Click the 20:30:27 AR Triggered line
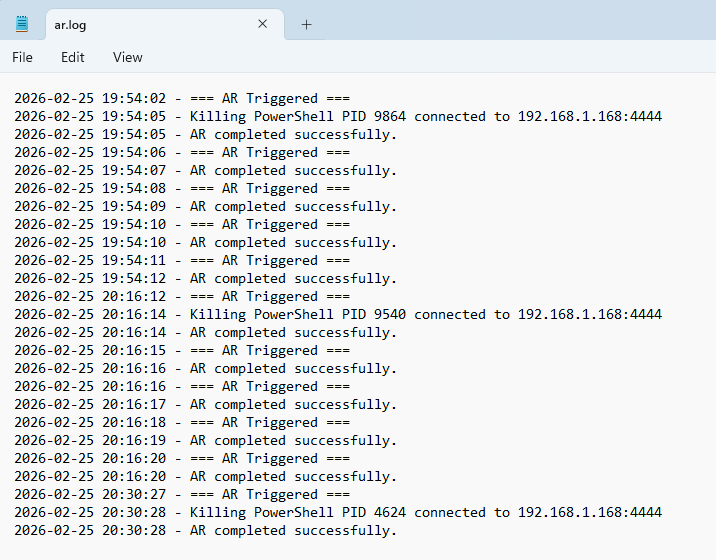This screenshot has width=716, height=560. click(x=180, y=495)
